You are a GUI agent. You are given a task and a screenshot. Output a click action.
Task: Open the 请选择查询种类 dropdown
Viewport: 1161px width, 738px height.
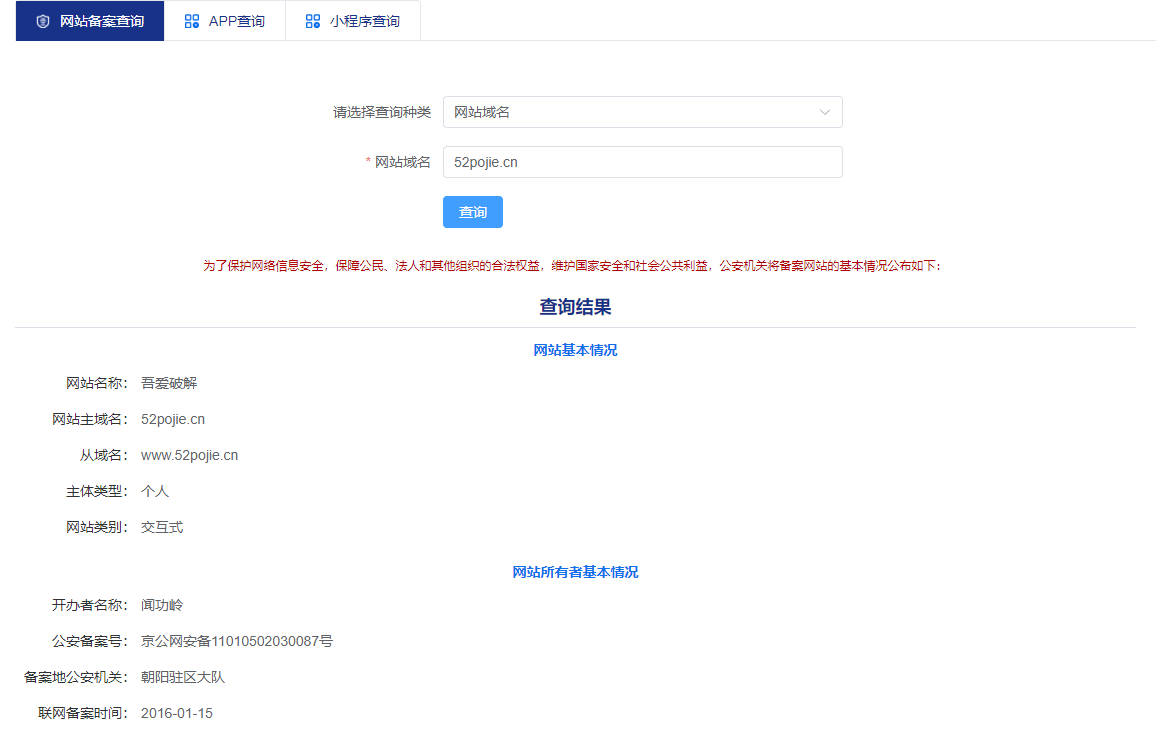(x=643, y=112)
